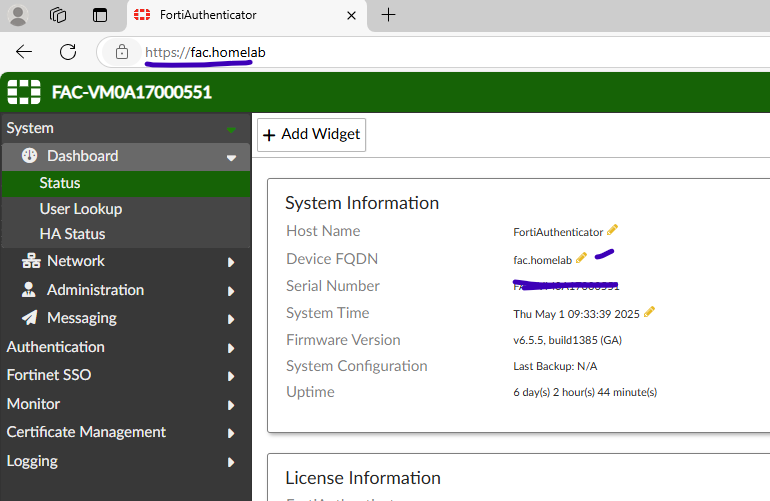
Task: Collapse the System menu section
Action: pos(231,129)
